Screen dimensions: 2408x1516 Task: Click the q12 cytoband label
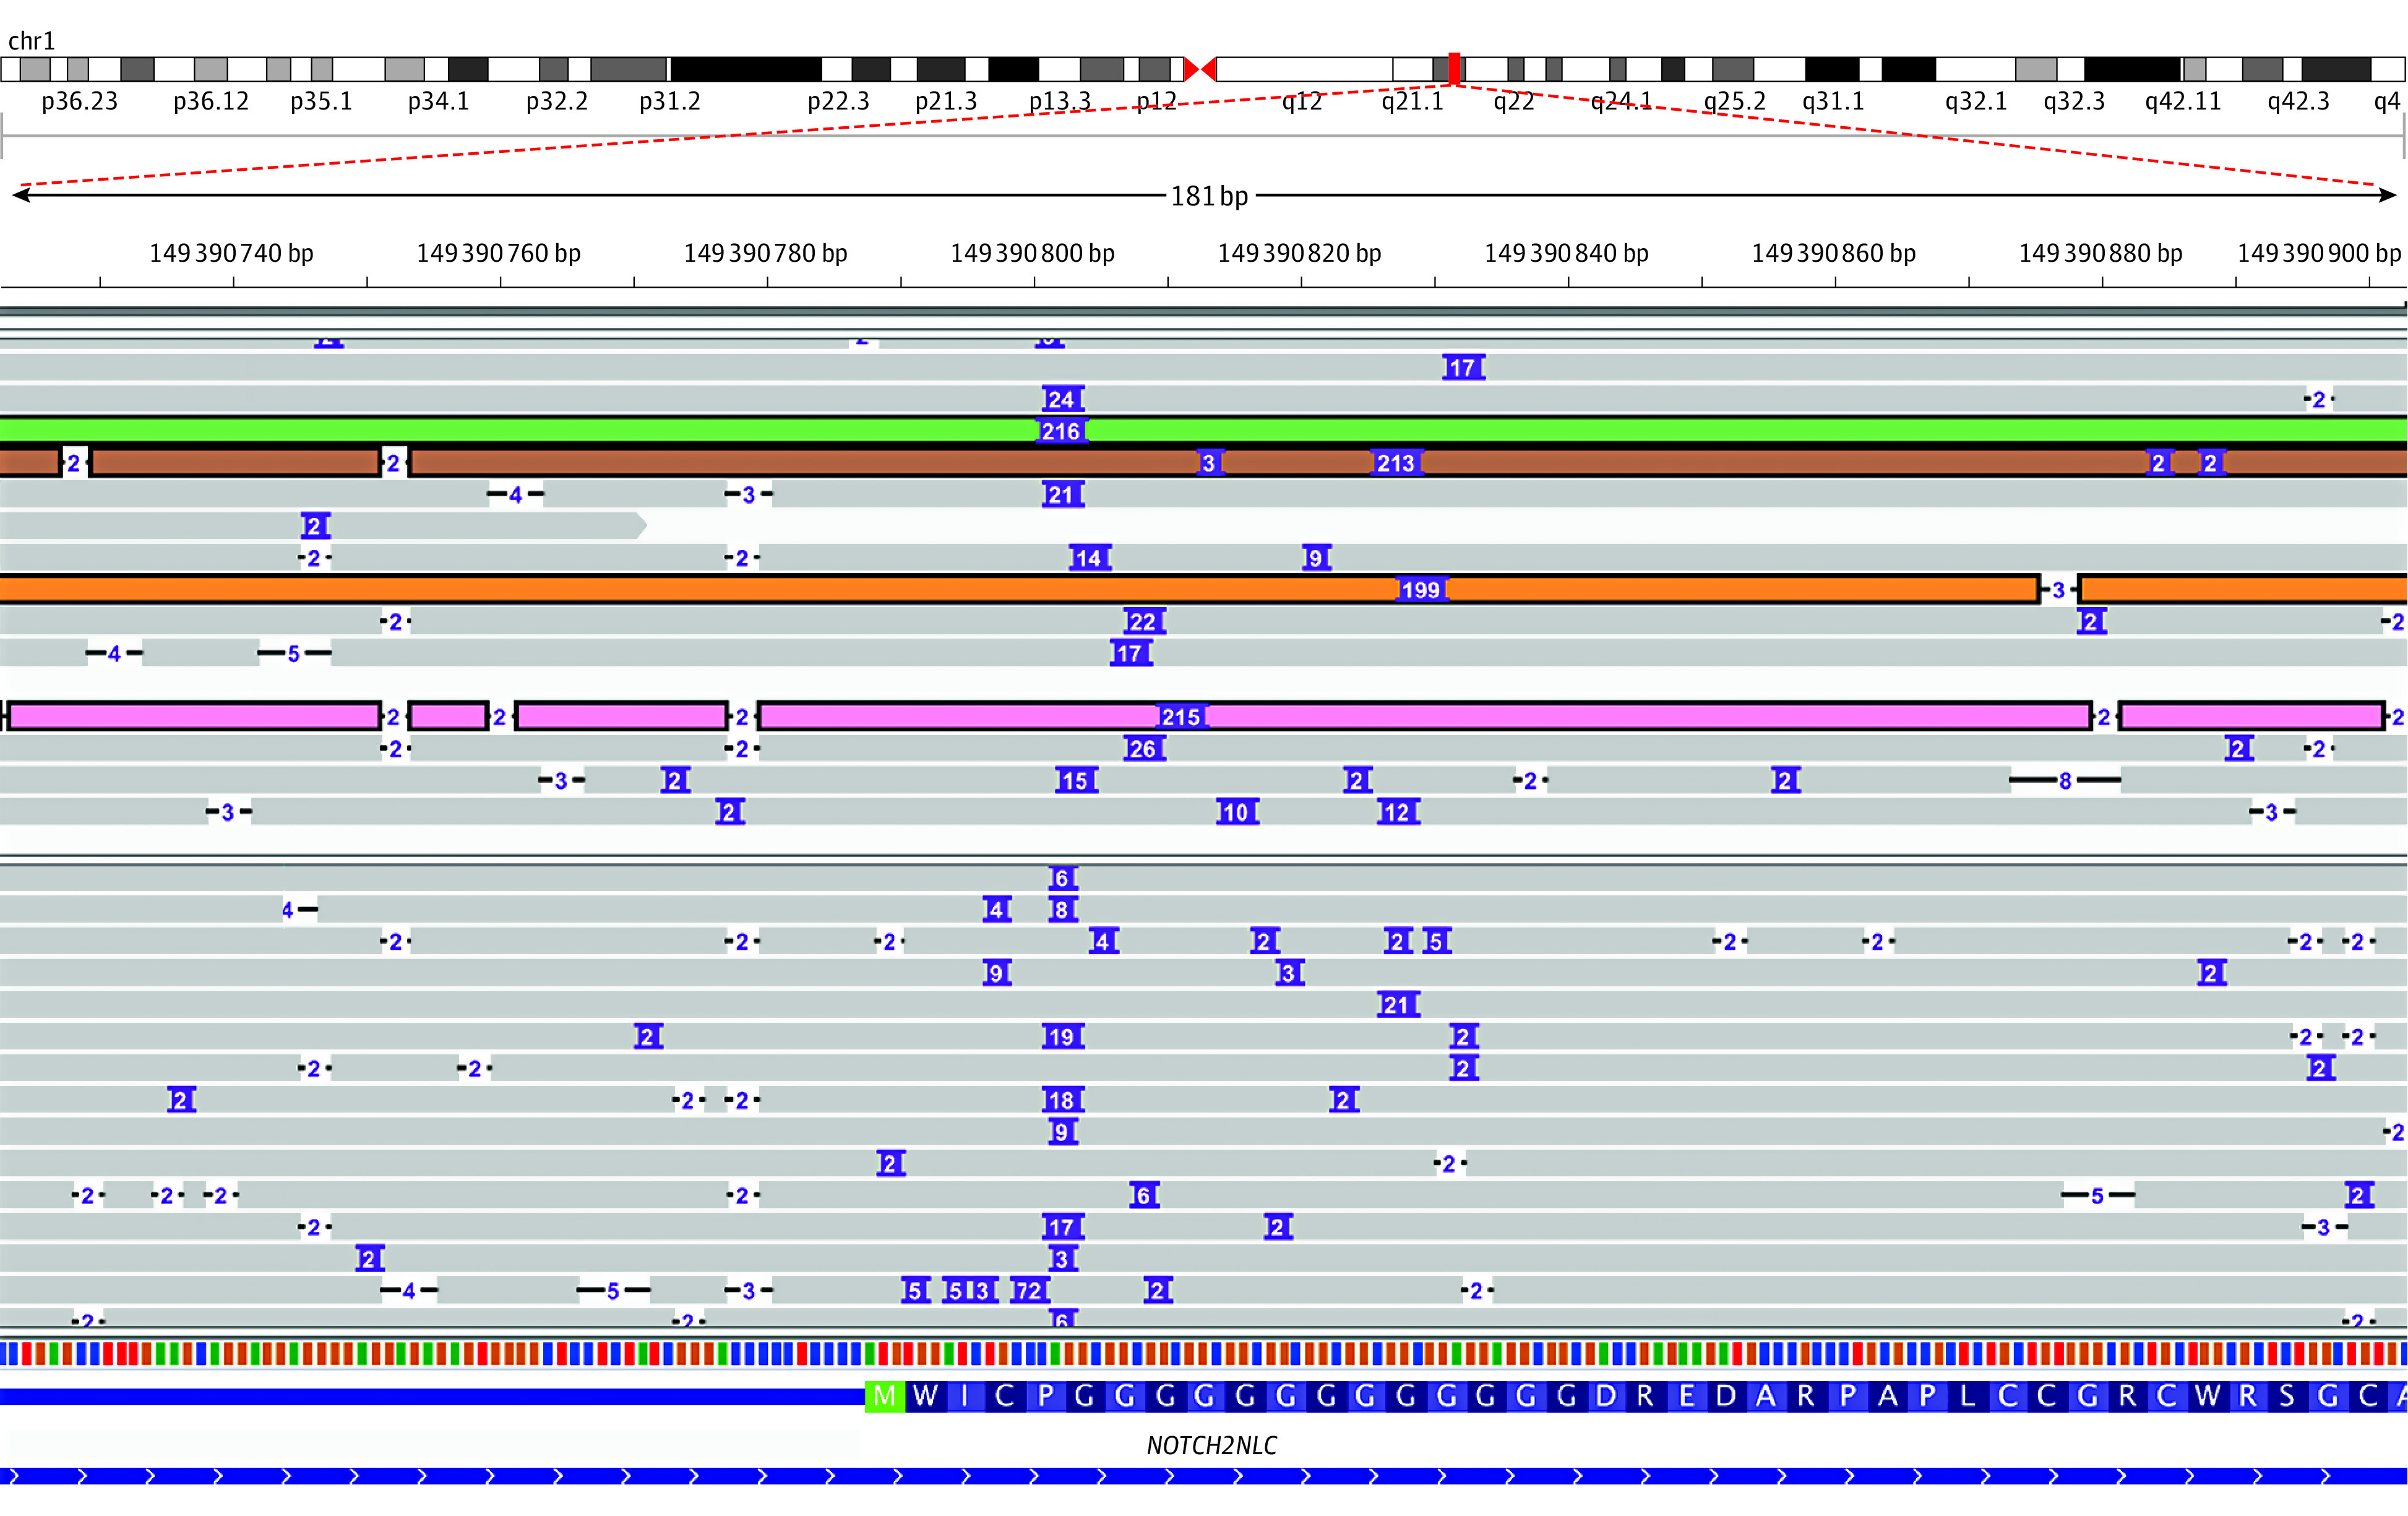(1302, 101)
